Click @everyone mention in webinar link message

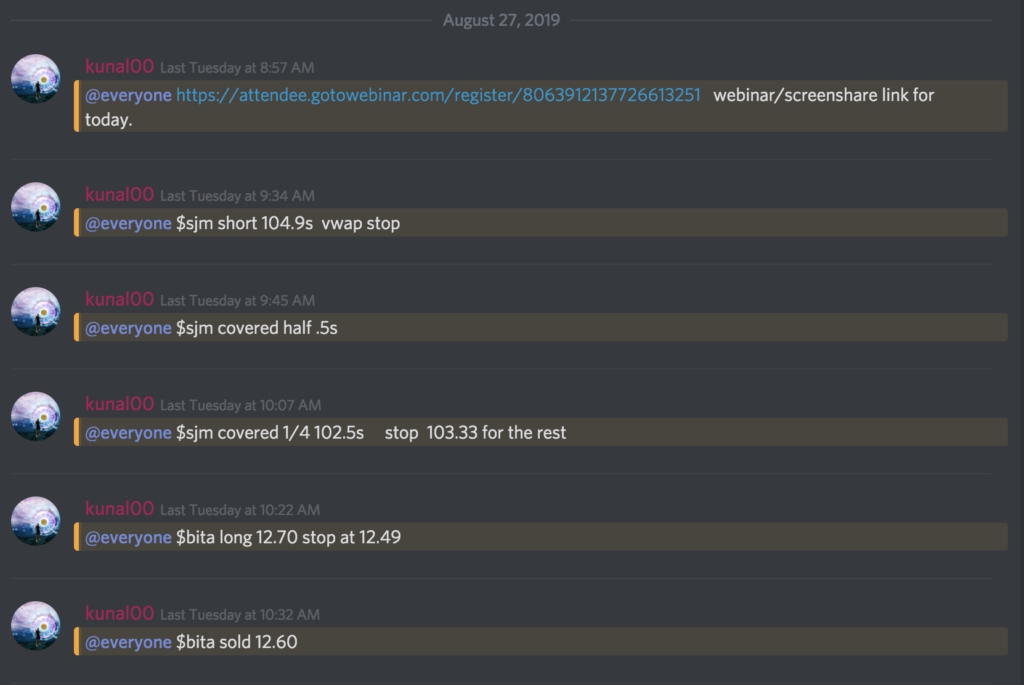pos(128,95)
